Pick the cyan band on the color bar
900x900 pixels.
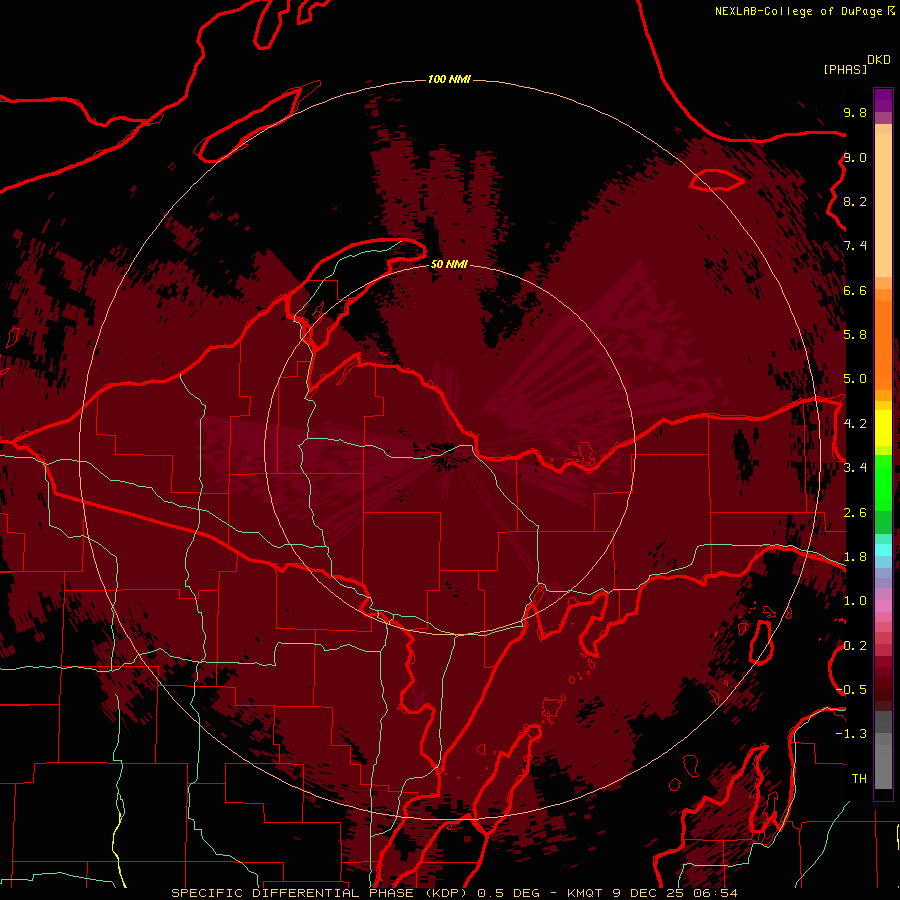883,549
